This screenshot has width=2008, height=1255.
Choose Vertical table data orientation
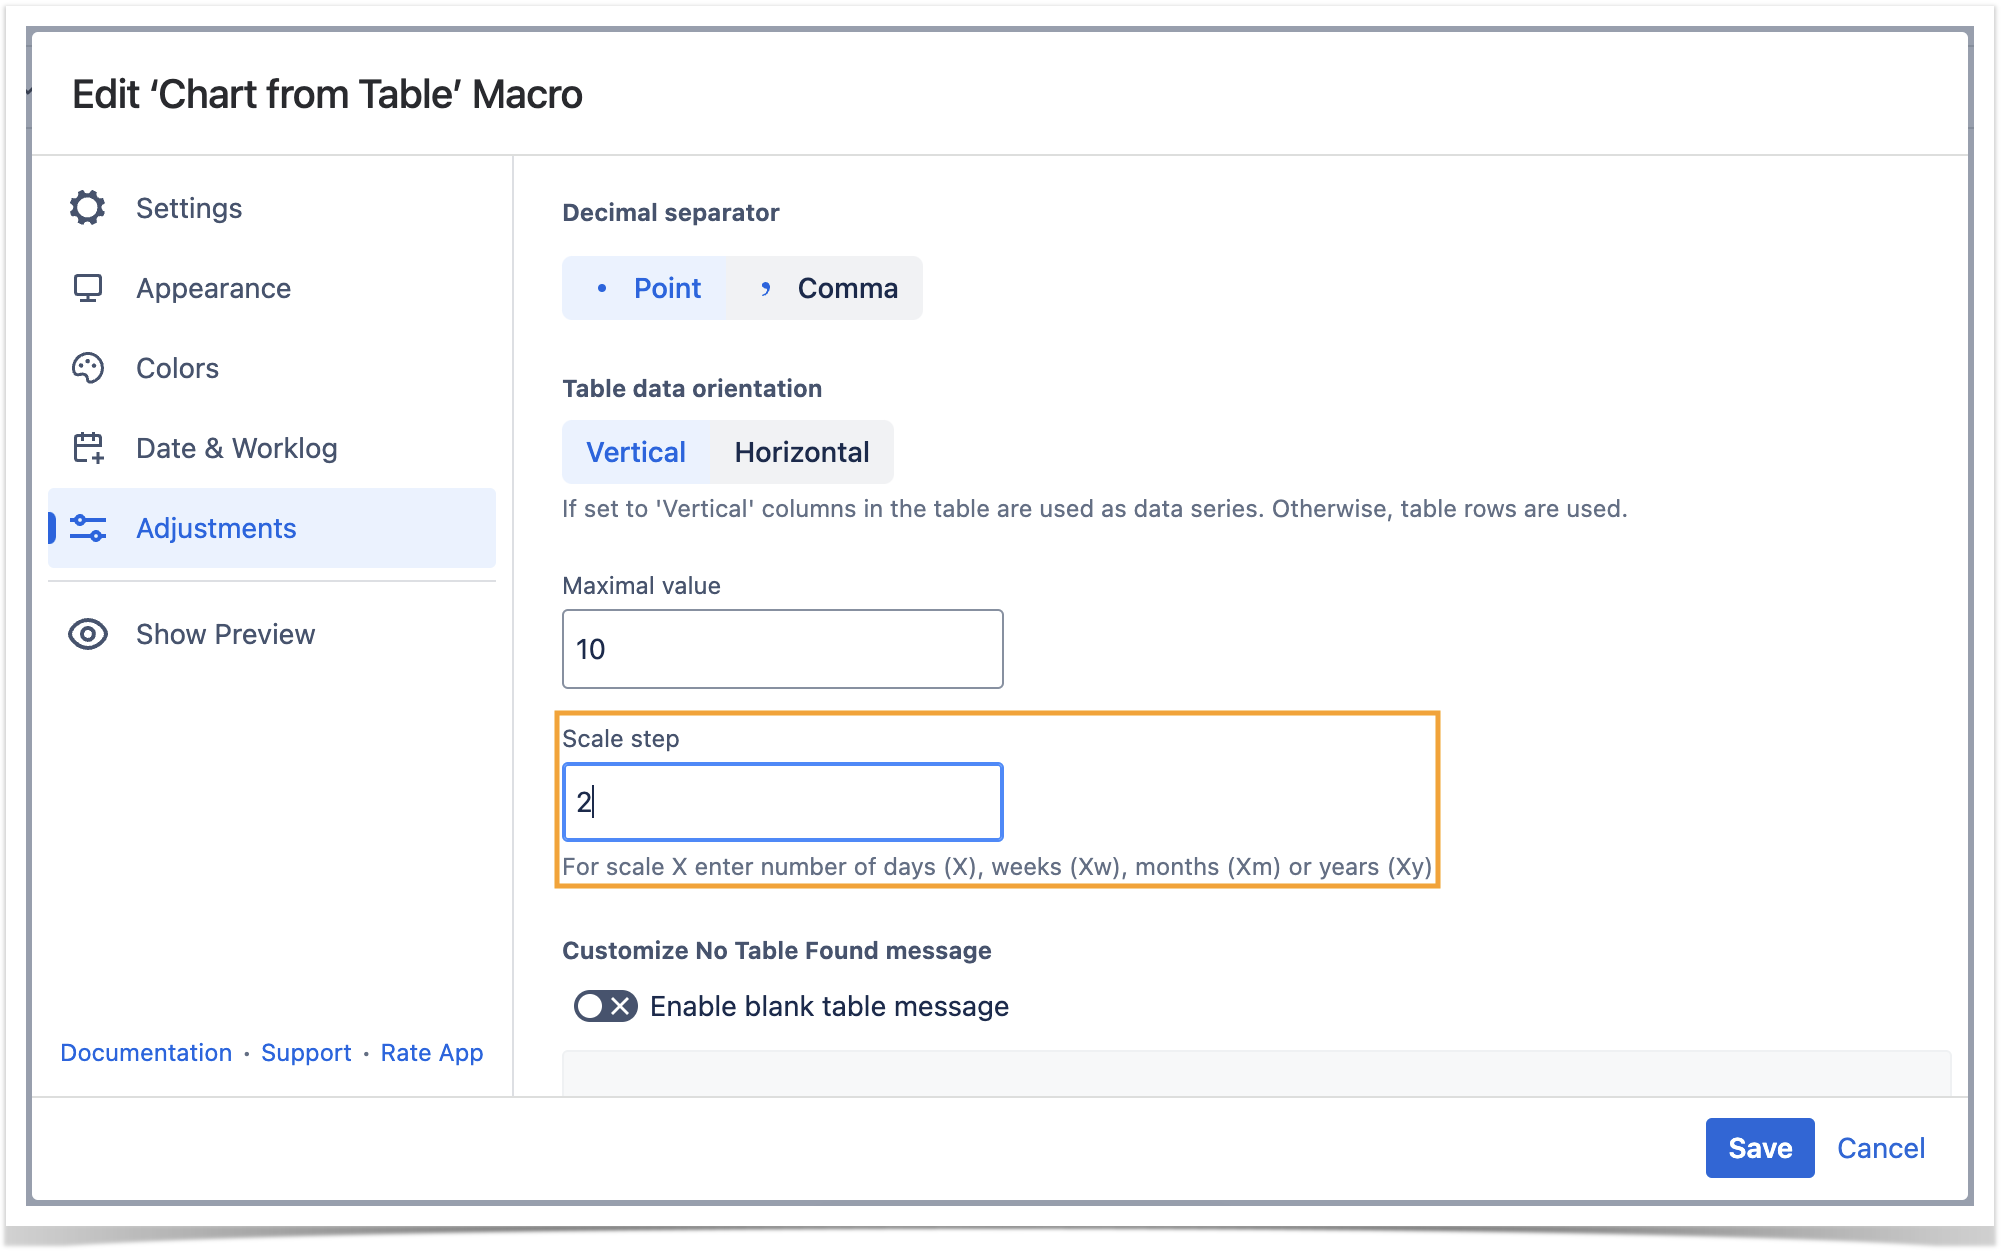636,452
